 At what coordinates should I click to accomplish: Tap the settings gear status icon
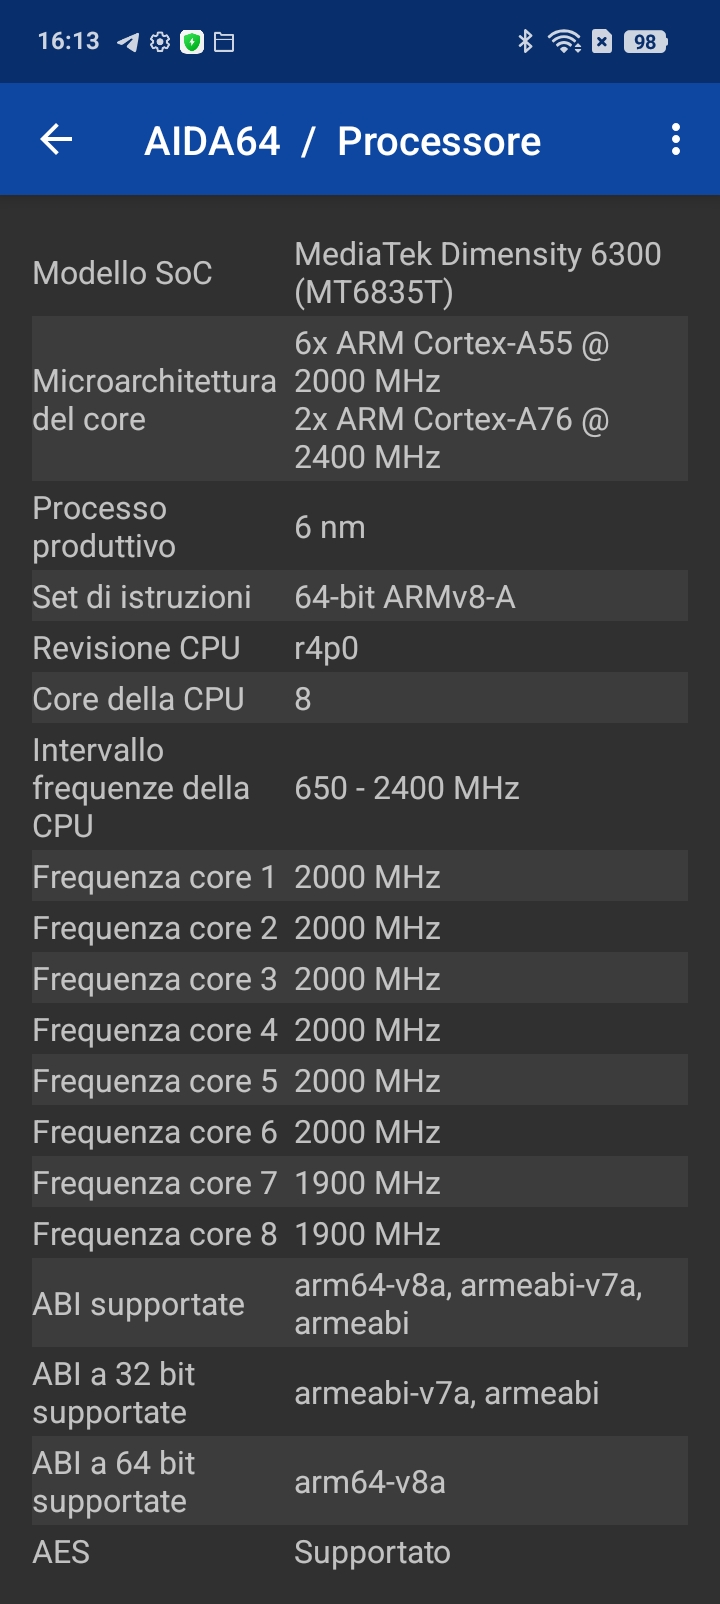click(160, 42)
